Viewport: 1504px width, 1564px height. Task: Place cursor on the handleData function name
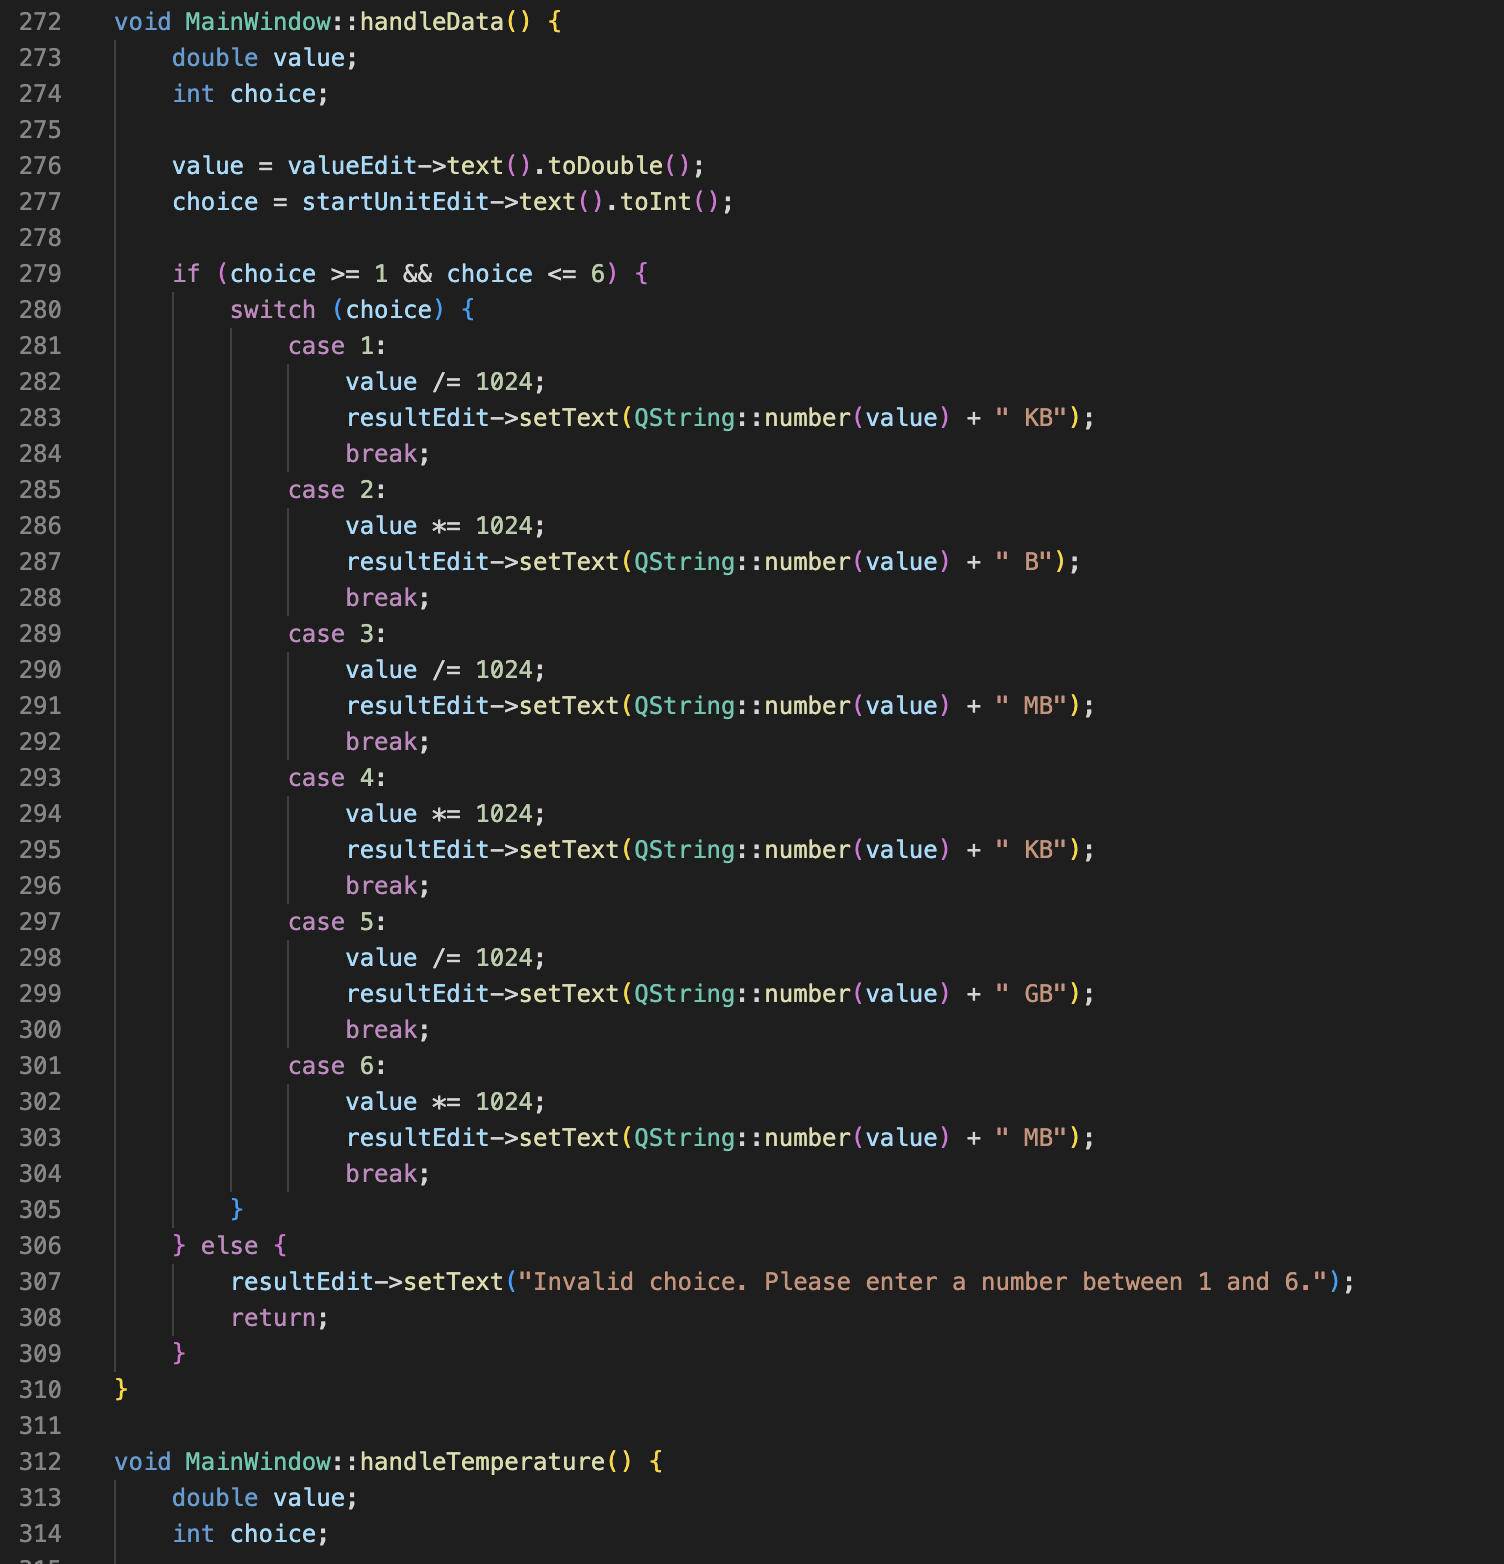[x=430, y=21]
